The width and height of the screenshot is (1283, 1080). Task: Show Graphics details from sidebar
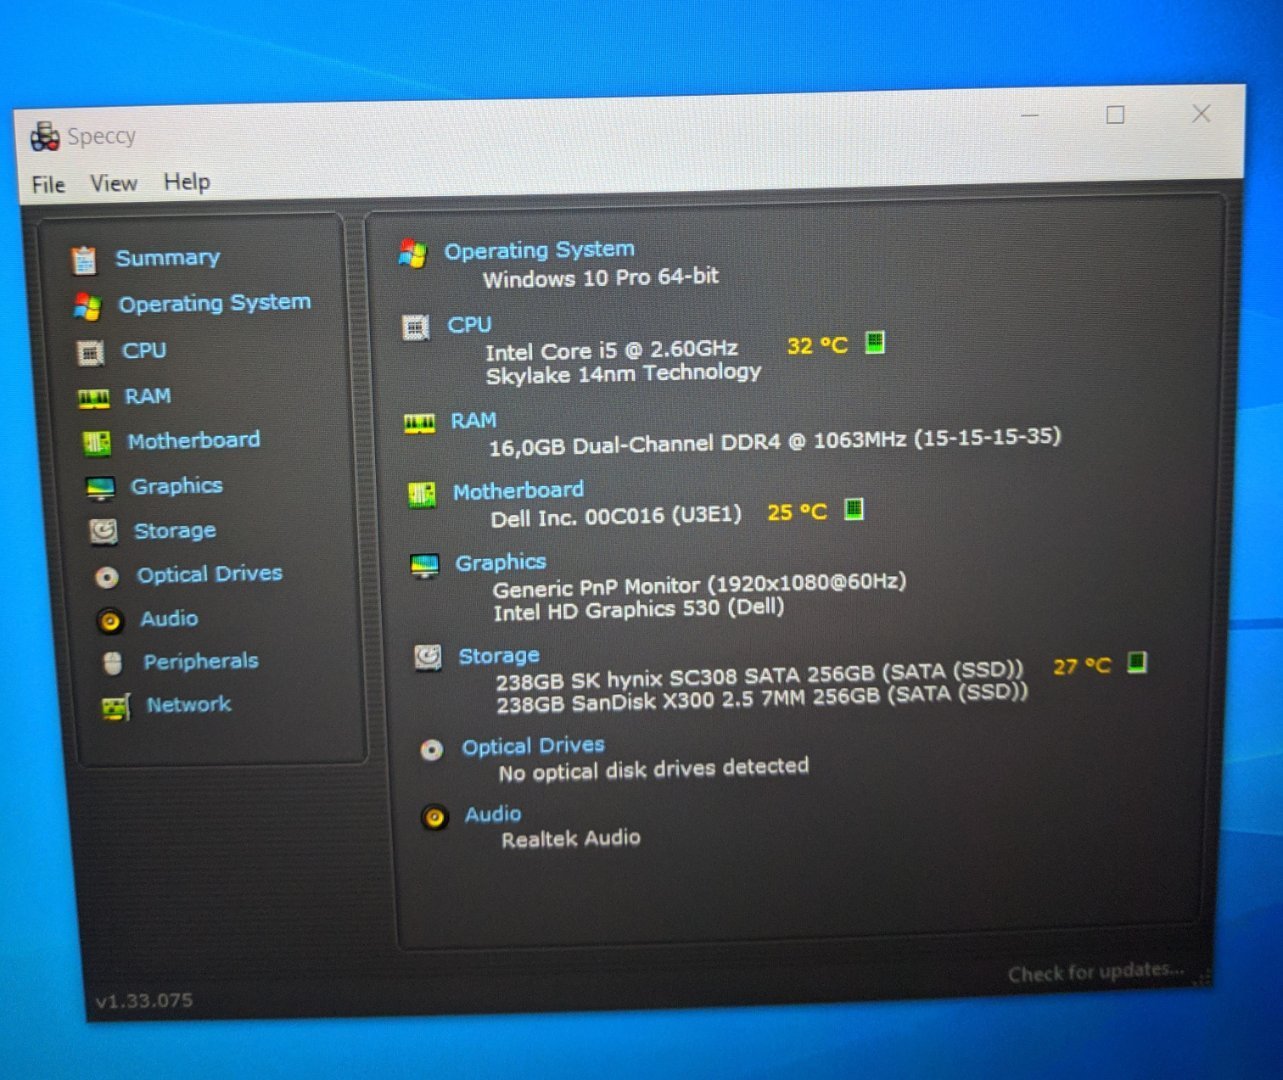click(x=176, y=486)
